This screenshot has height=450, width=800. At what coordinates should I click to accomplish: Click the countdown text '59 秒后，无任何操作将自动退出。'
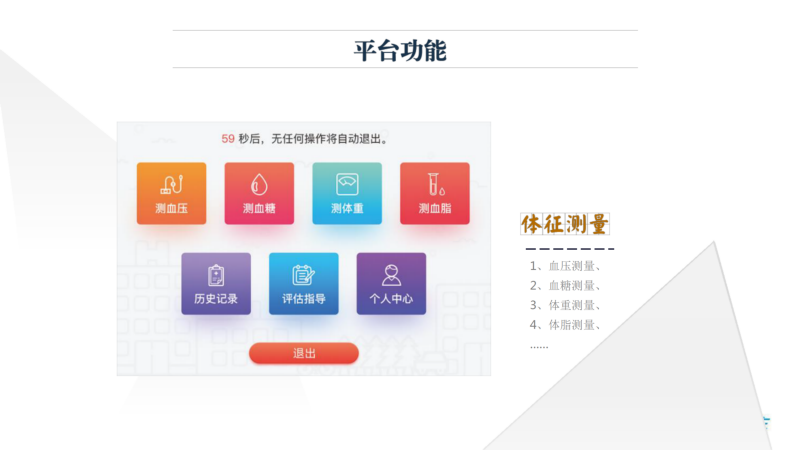point(305,139)
